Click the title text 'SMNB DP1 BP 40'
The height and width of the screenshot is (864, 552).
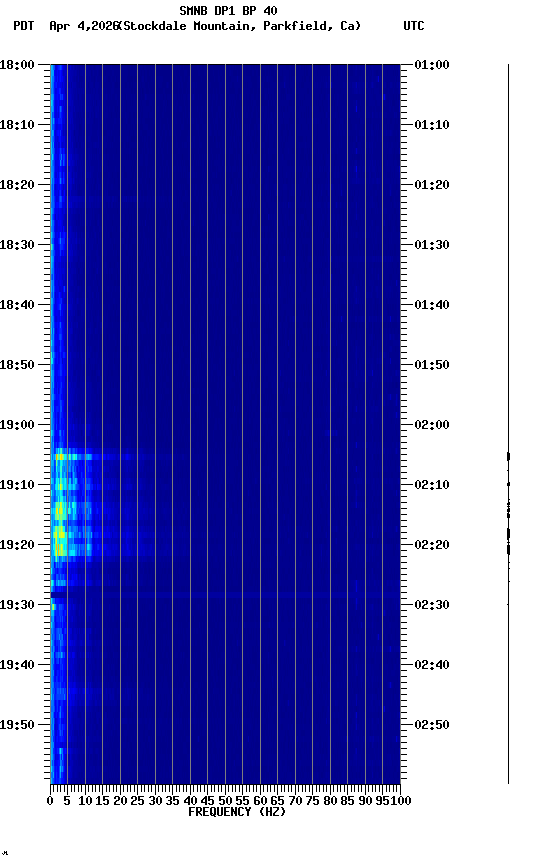point(228,10)
